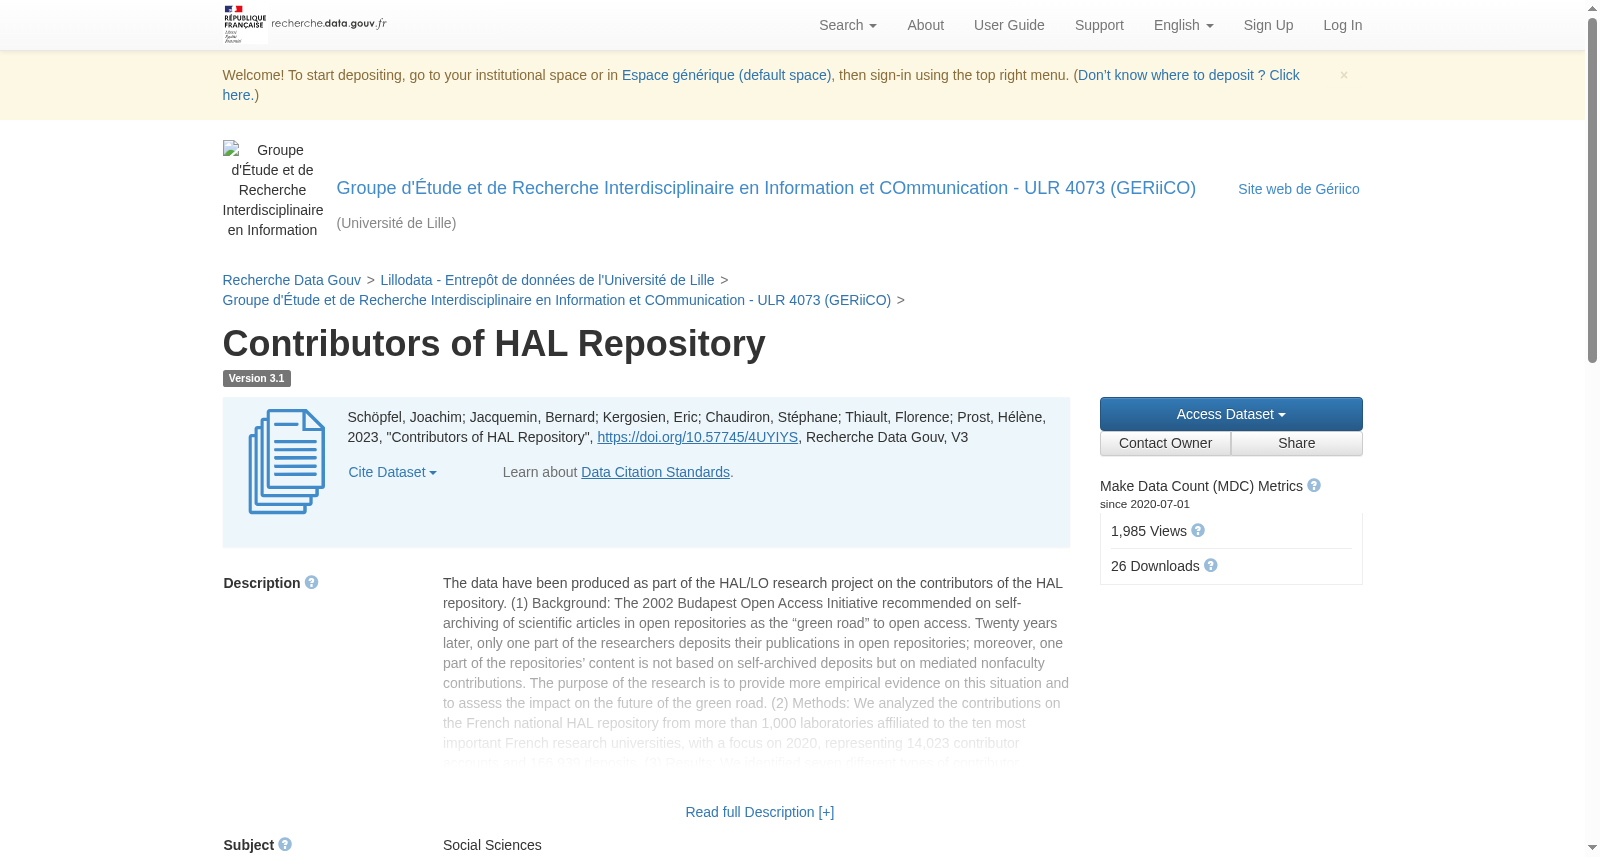Screen dimensions: 1600x857
Task: Click the "Contributors of HAL Repository" heading
Action: (x=494, y=343)
